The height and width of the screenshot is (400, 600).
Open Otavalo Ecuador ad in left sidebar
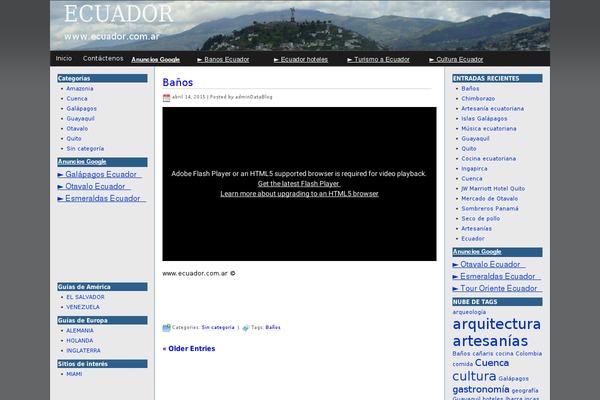click(94, 186)
